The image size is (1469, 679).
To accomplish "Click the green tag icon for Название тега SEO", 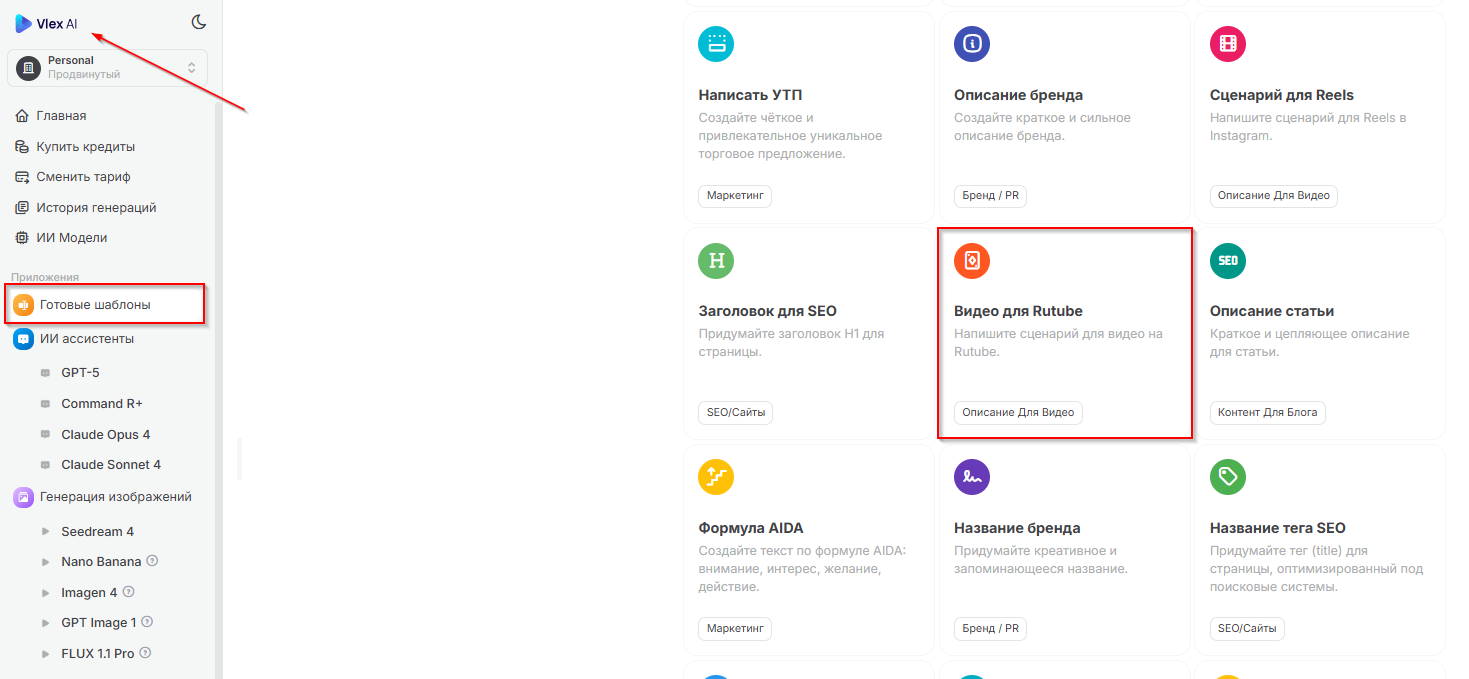I will pos(1228,477).
